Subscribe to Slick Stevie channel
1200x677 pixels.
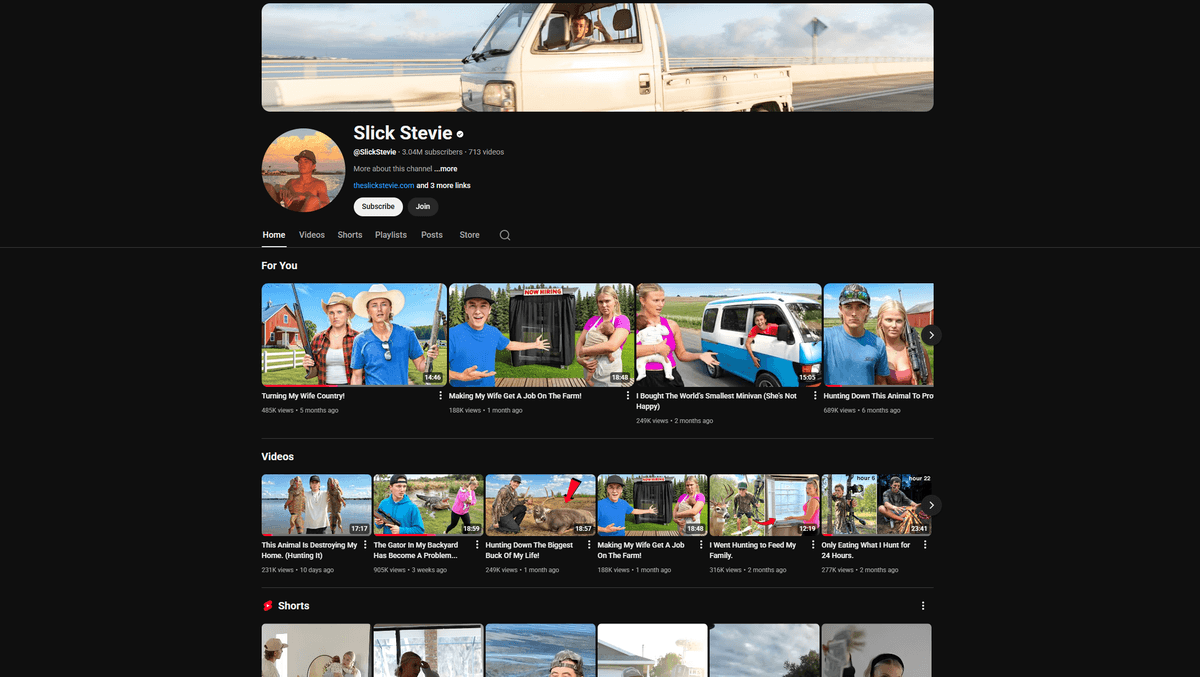click(x=378, y=207)
